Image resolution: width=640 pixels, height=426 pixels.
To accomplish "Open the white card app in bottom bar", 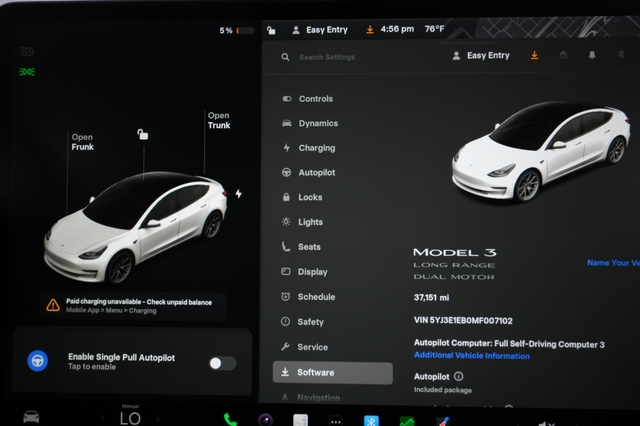I will (x=300, y=420).
